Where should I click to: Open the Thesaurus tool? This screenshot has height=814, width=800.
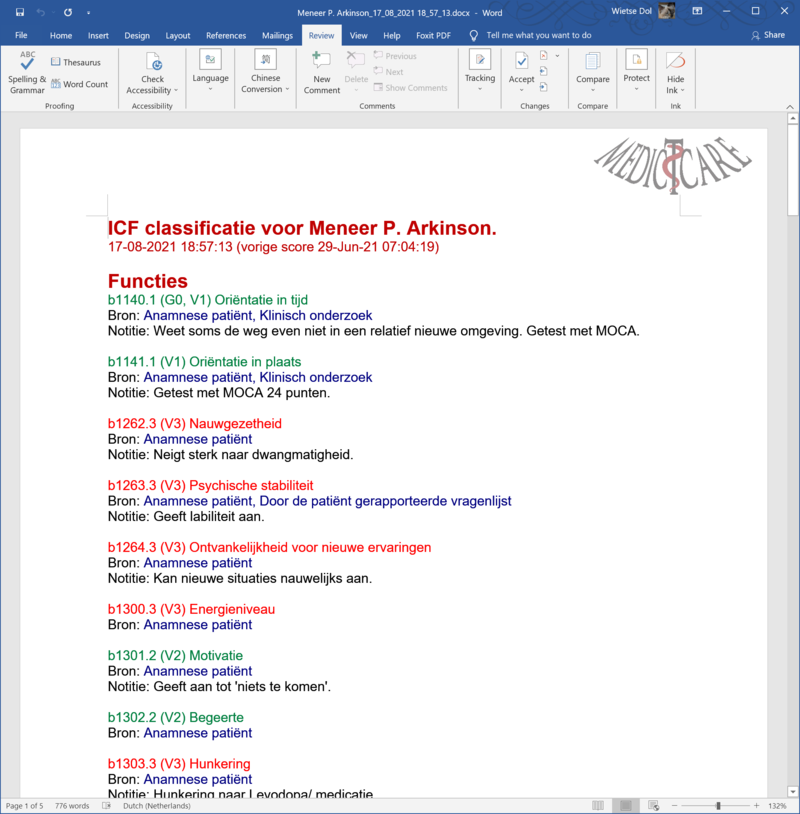click(x=75, y=62)
